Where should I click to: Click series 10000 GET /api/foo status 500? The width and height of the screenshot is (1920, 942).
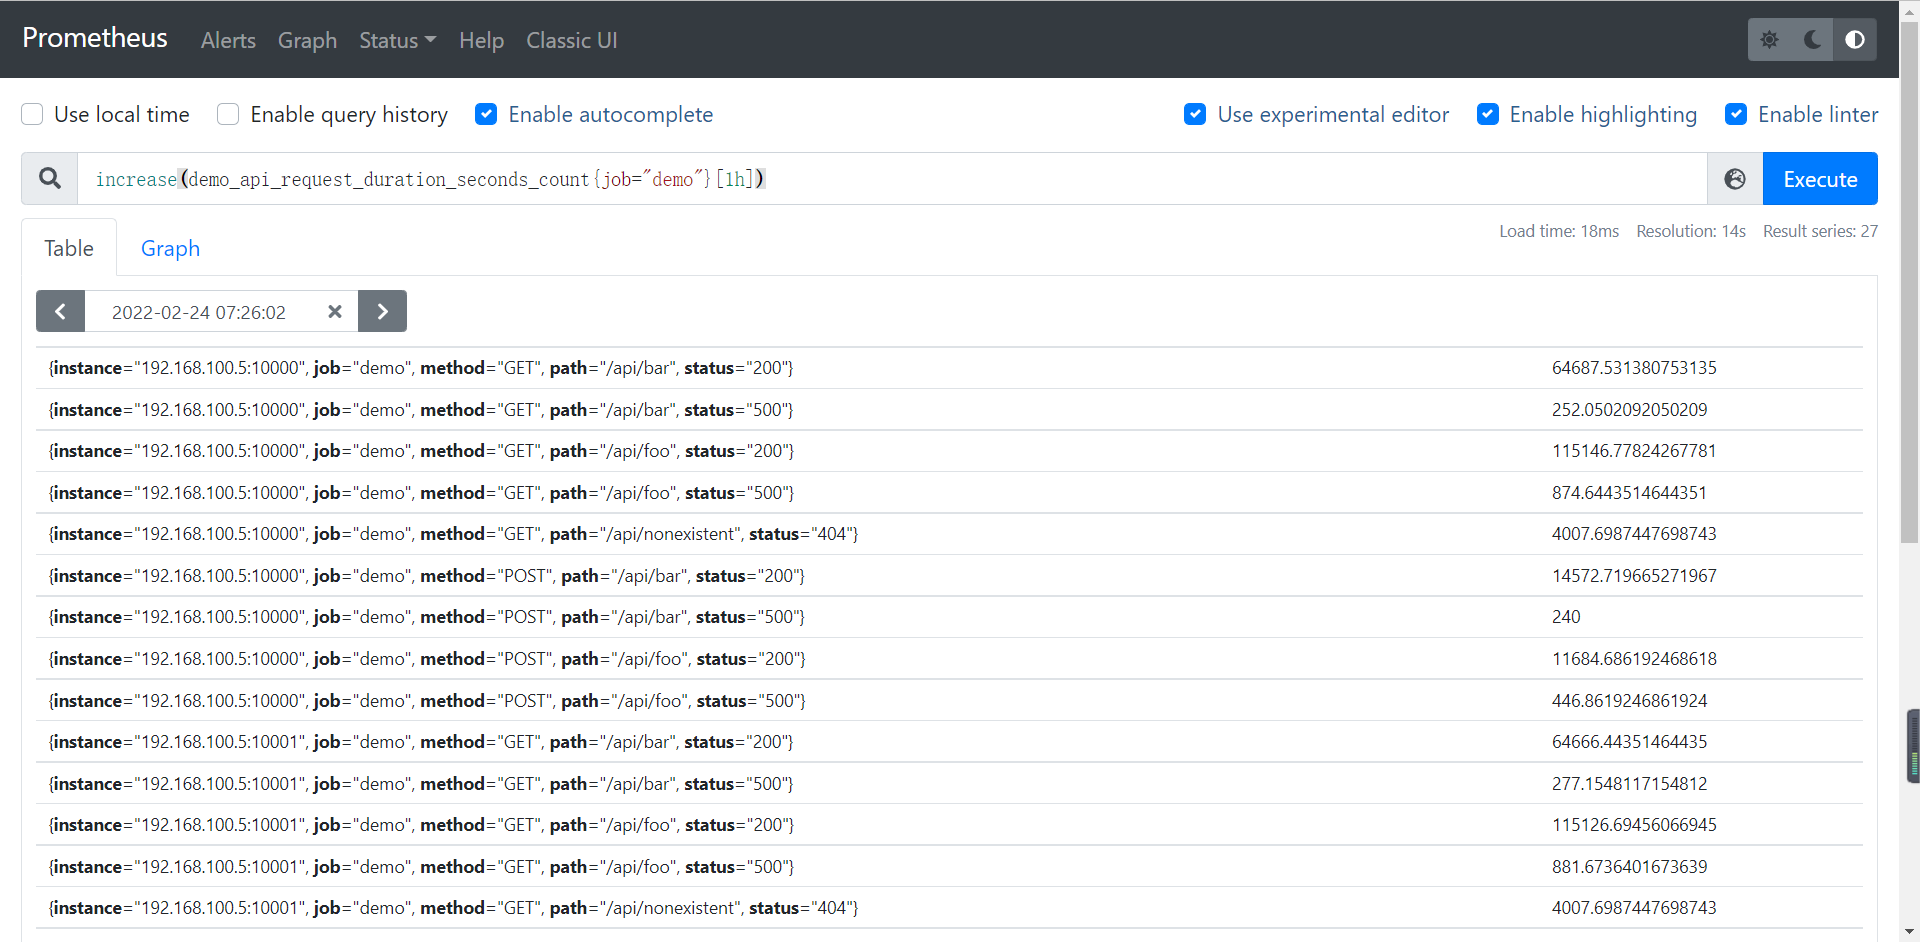pos(421,493)
